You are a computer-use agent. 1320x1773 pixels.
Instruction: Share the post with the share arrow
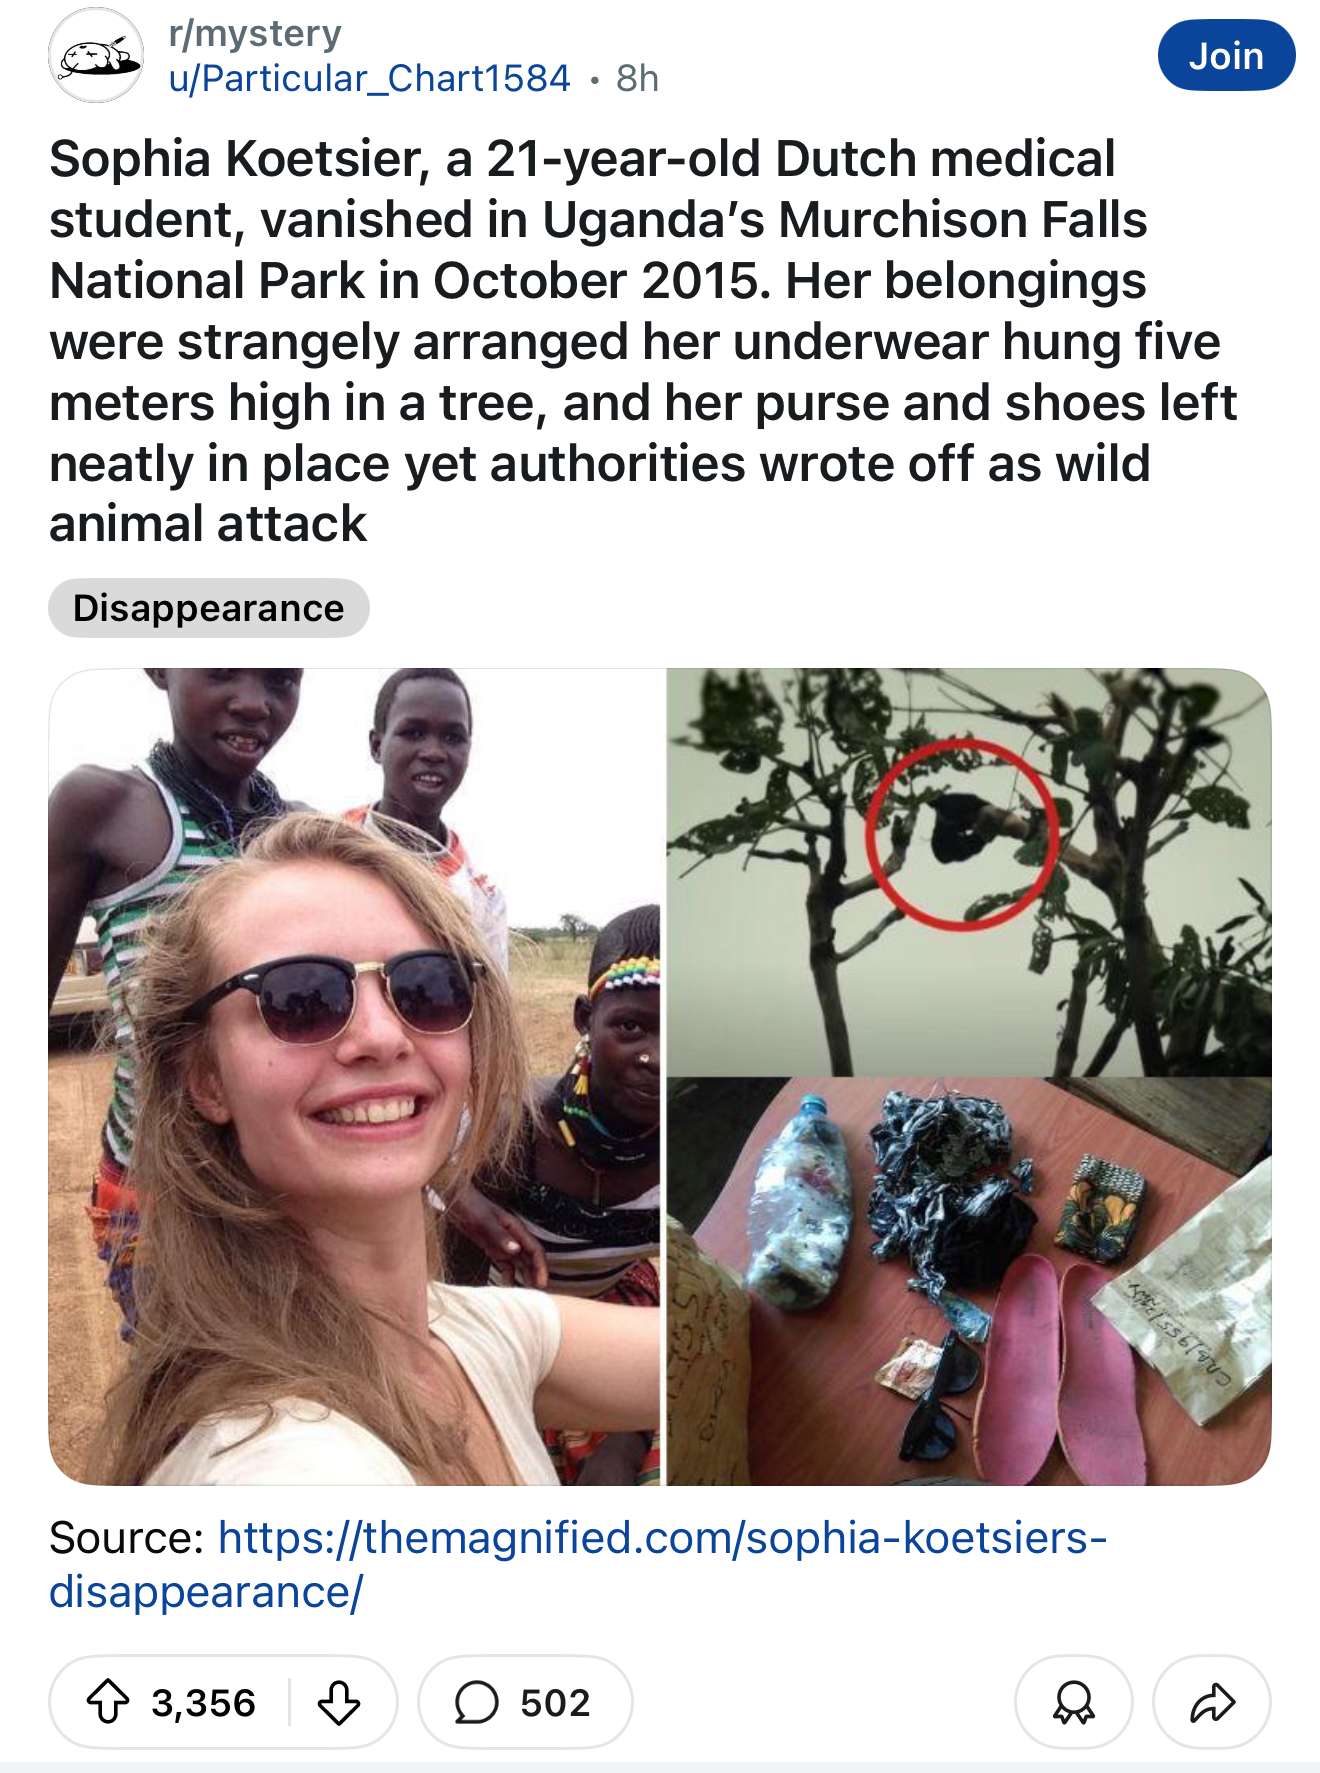pyautogui.click(x=1212, y=1702)
